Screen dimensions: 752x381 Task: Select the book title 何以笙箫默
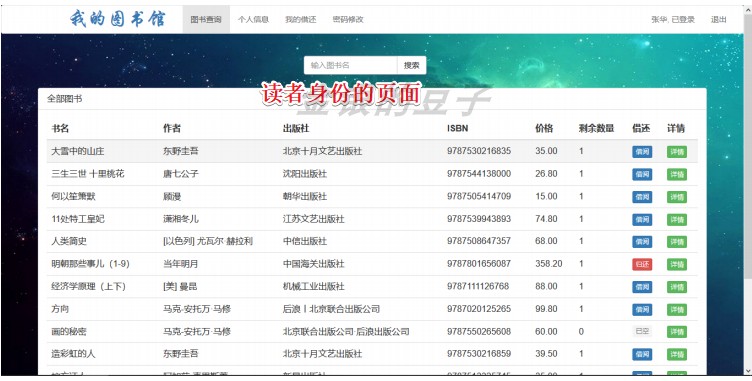pyautogui.click(x=73, y=196)
